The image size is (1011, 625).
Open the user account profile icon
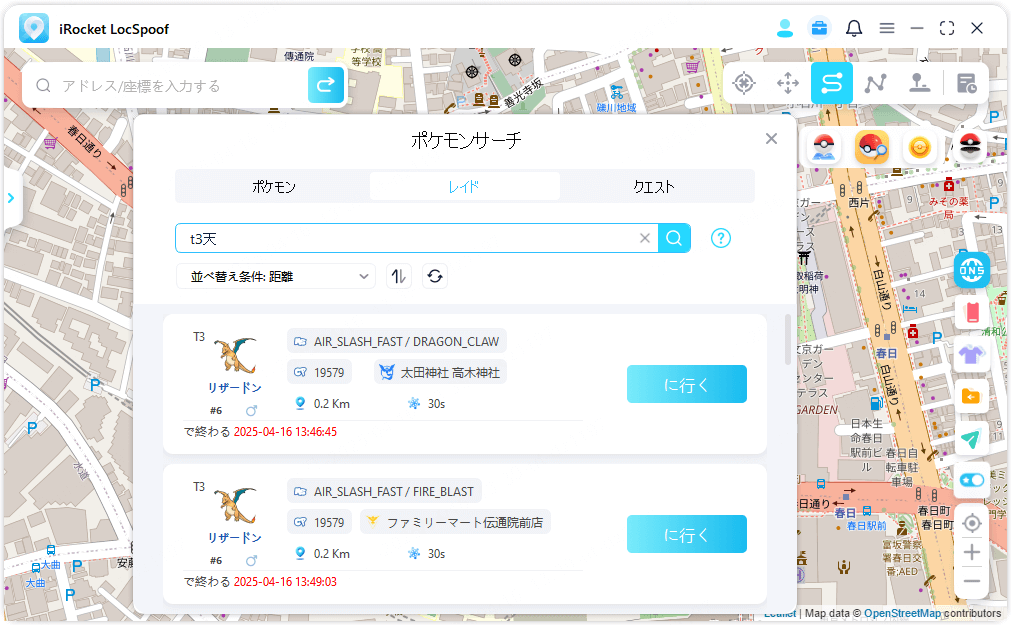785,28
